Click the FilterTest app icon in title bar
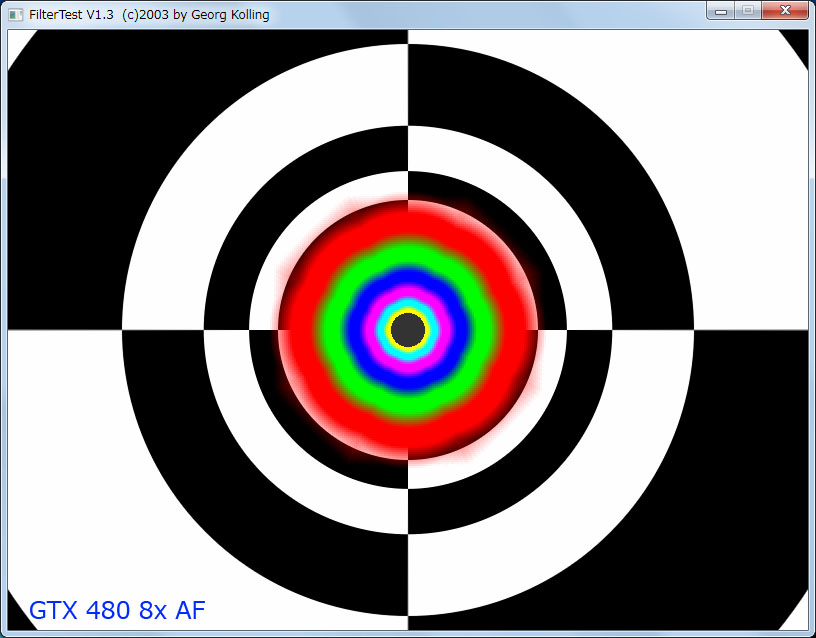816x638 pixels. [16, 15]
